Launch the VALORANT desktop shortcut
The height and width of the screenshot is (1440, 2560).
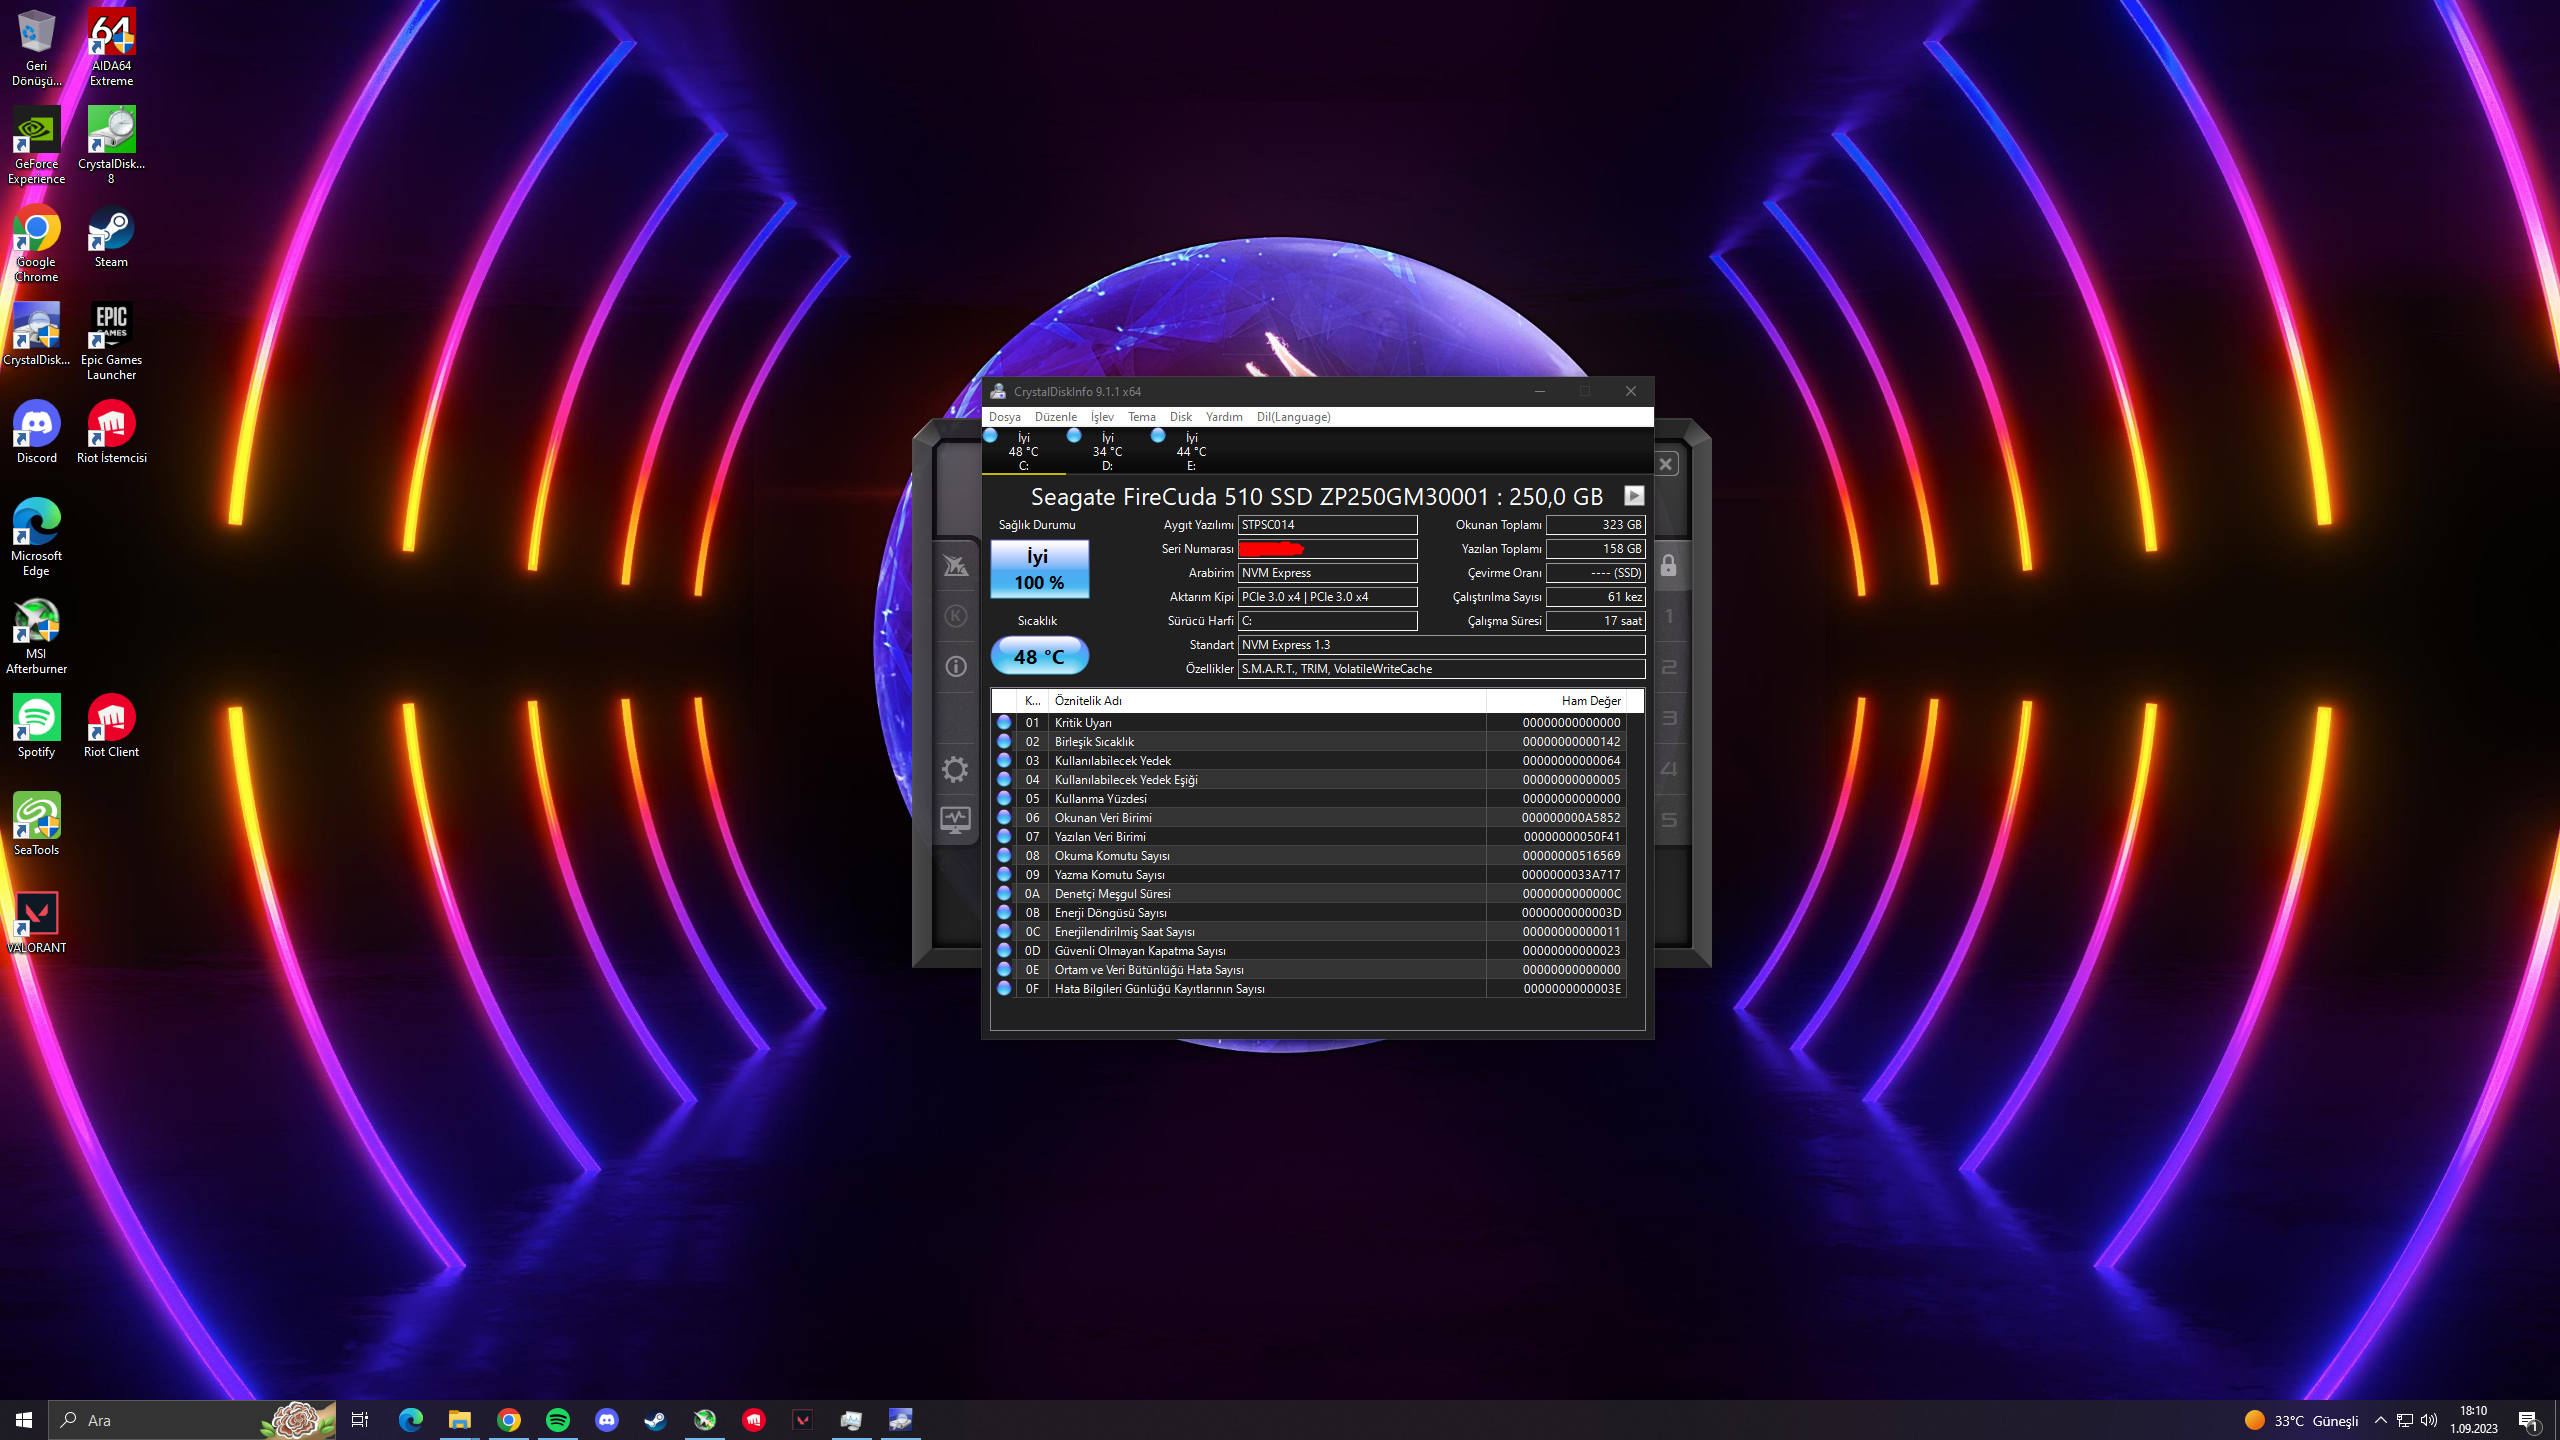pos(36,922)
